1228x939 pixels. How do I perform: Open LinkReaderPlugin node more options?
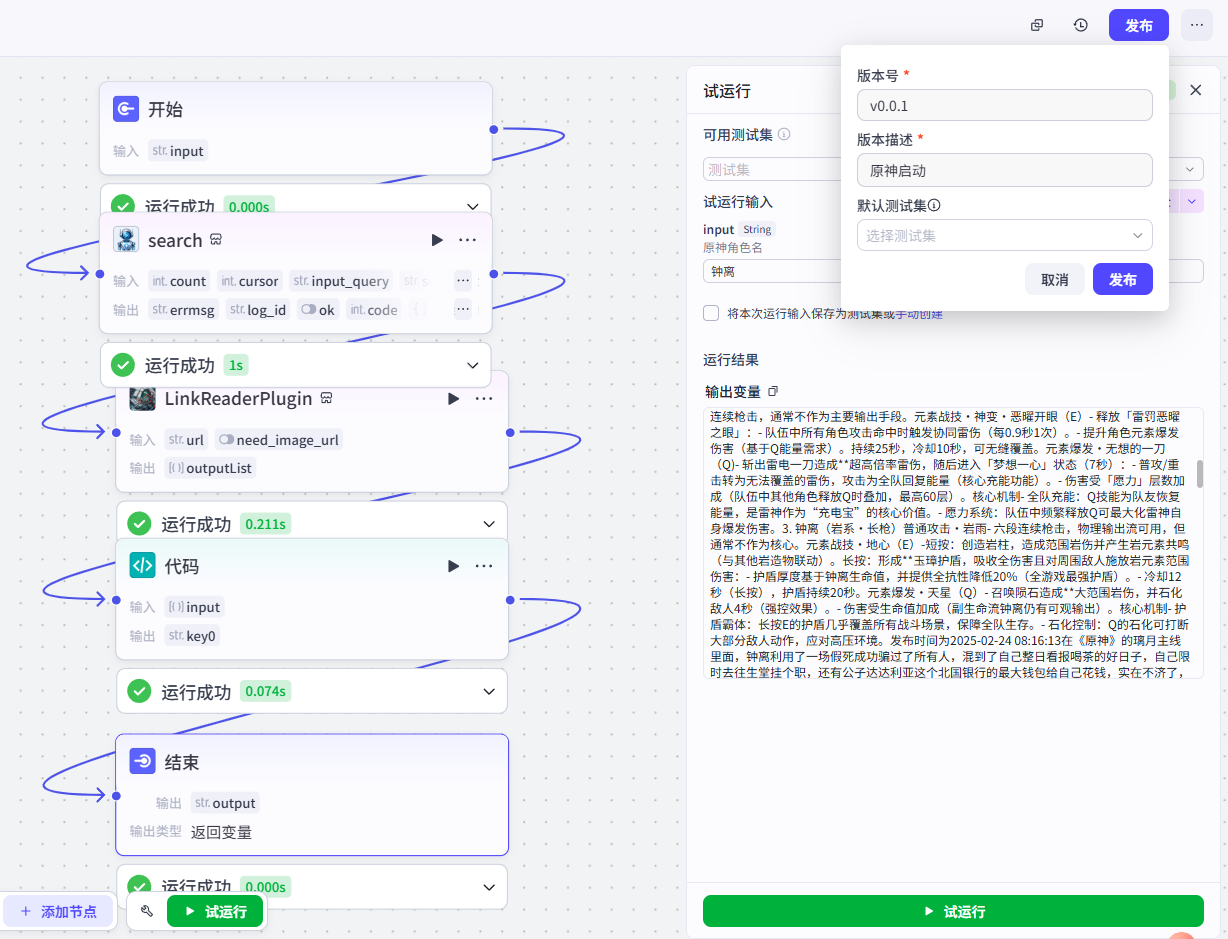(484, 398)
